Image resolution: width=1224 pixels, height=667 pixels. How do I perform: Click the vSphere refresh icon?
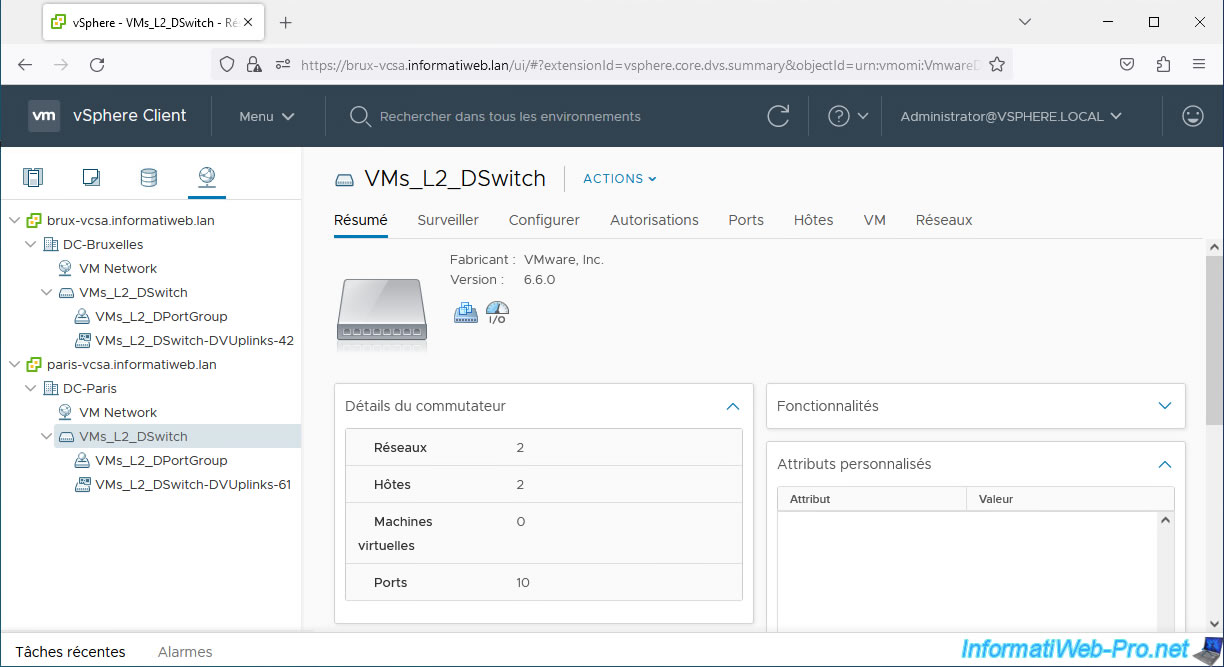pos(778,116)
